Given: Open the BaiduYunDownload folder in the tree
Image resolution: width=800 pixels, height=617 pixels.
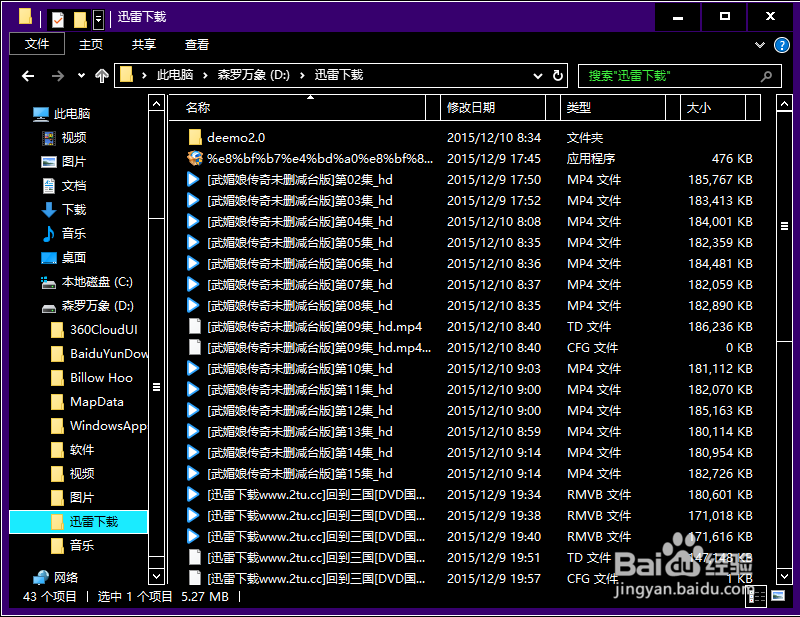Looking at the screenshot, I should (99, 354).
